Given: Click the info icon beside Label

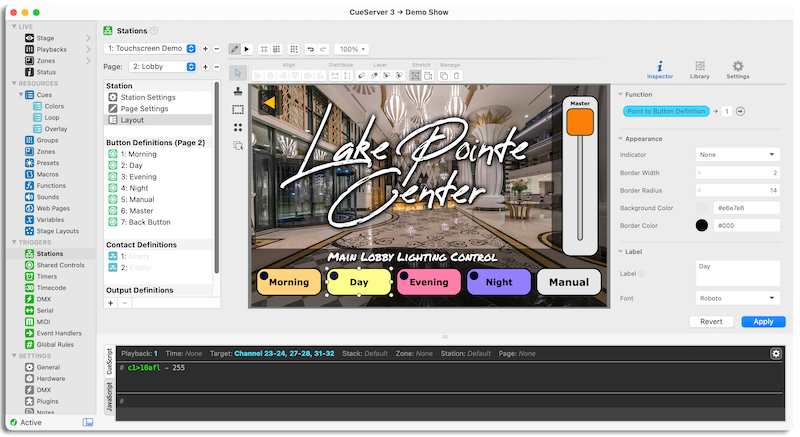Looking at the screenshot, I should point(641,274).
